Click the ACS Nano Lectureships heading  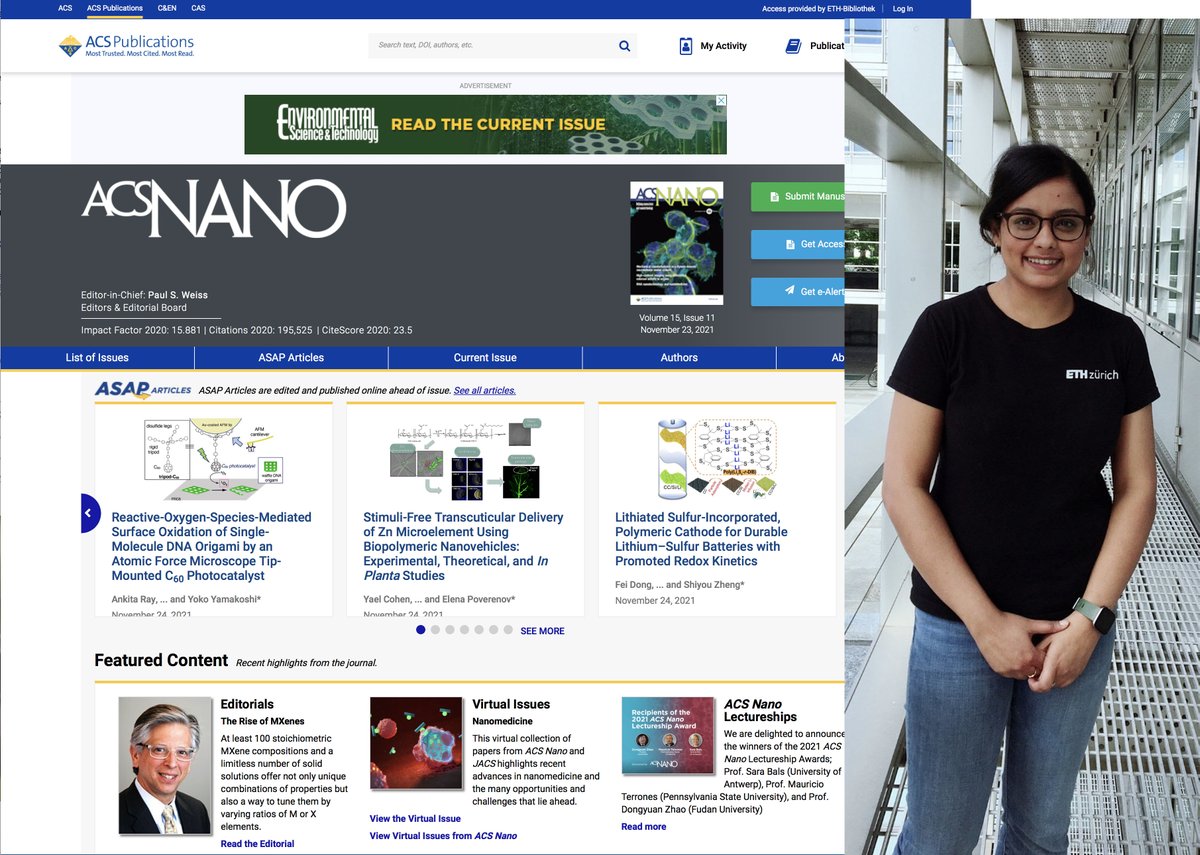(x=760, y=710)
